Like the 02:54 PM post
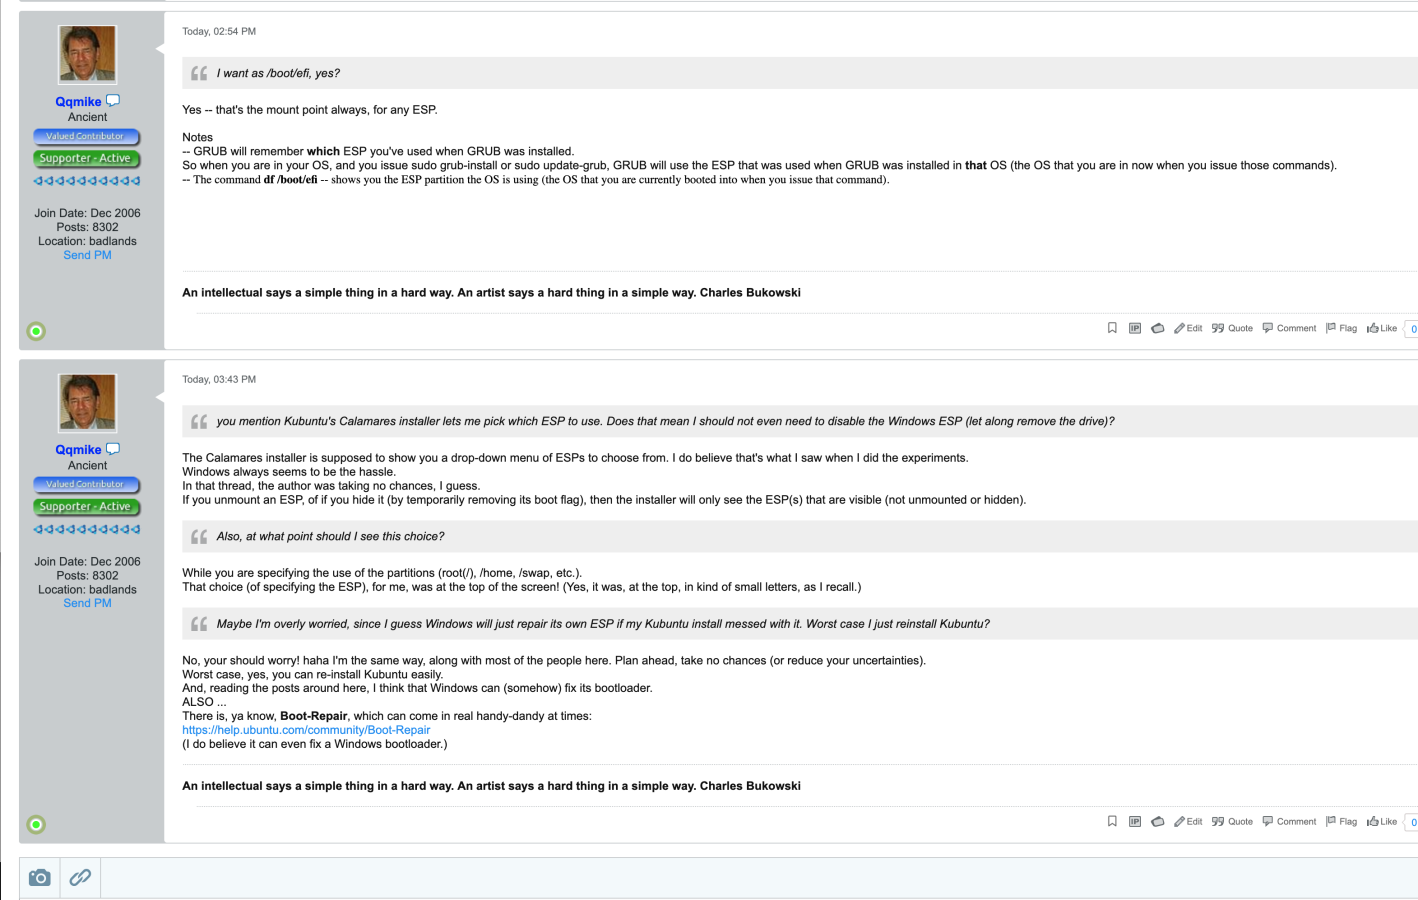 point(1382,328)
